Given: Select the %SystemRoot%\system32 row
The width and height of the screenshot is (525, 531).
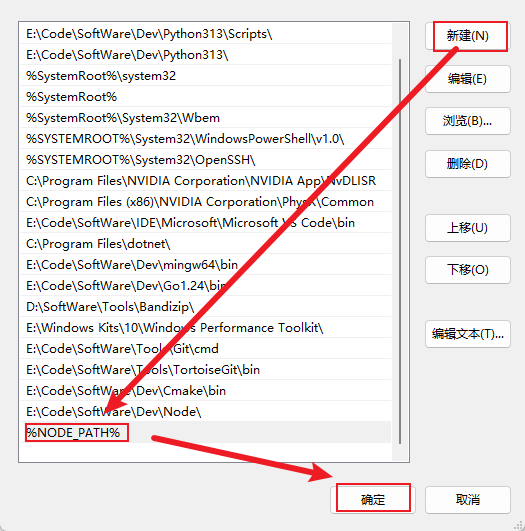Looking at the screenshot, I should click(x=206, y=76).
